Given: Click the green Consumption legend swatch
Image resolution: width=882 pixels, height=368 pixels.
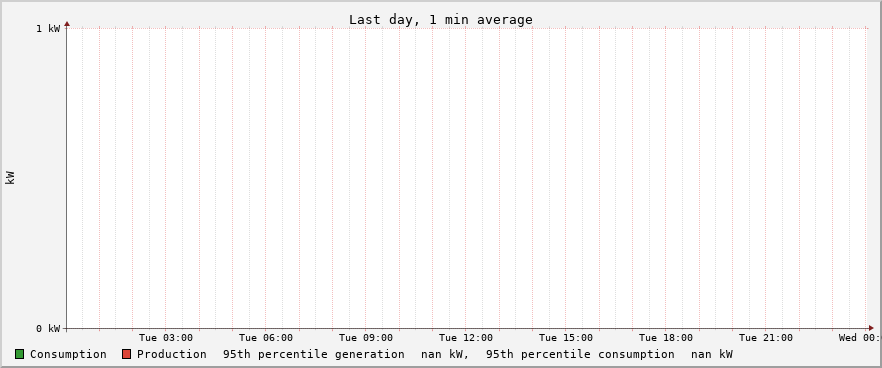Looking at the screenshot, I should click(x=20, y=354).
